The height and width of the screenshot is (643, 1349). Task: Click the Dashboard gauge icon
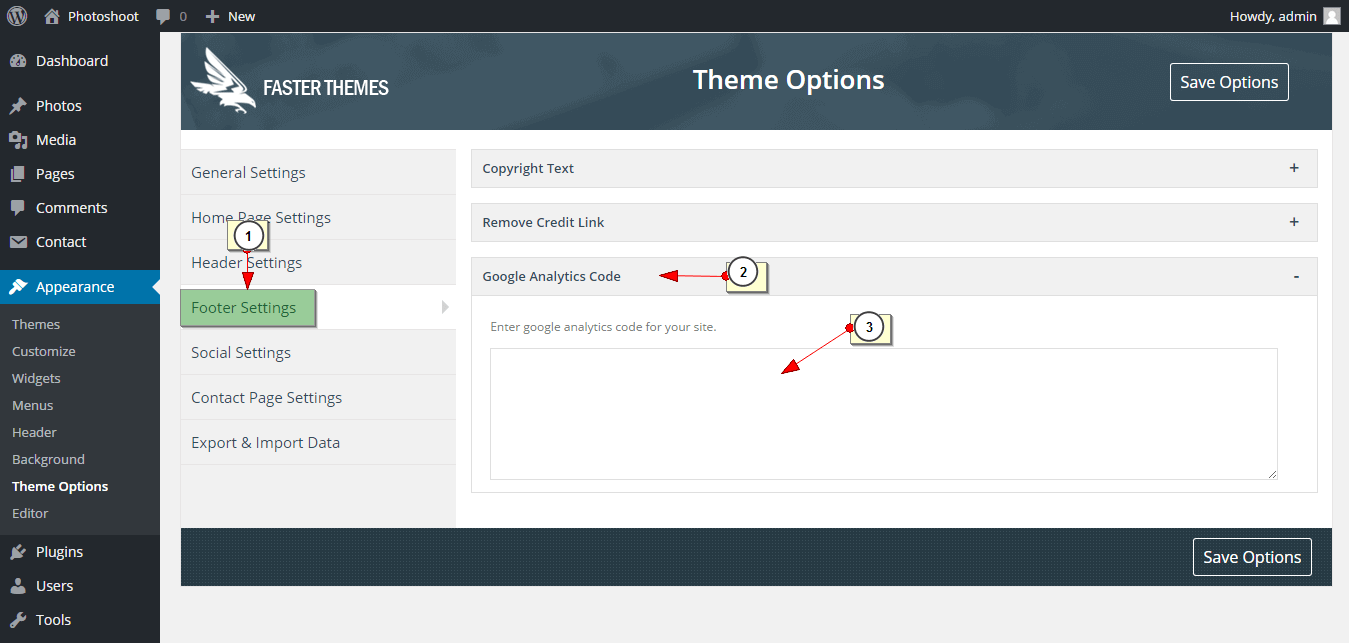click(18, 61)
